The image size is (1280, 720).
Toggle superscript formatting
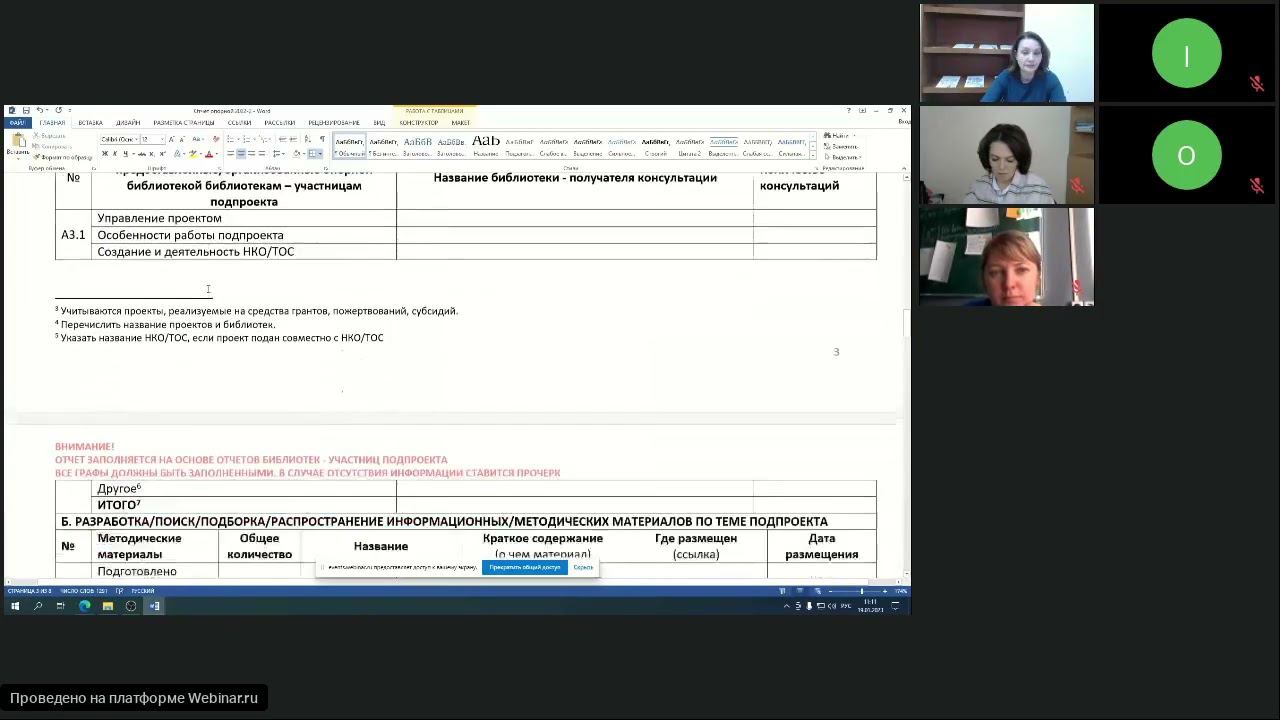click(x=162, y=154)
